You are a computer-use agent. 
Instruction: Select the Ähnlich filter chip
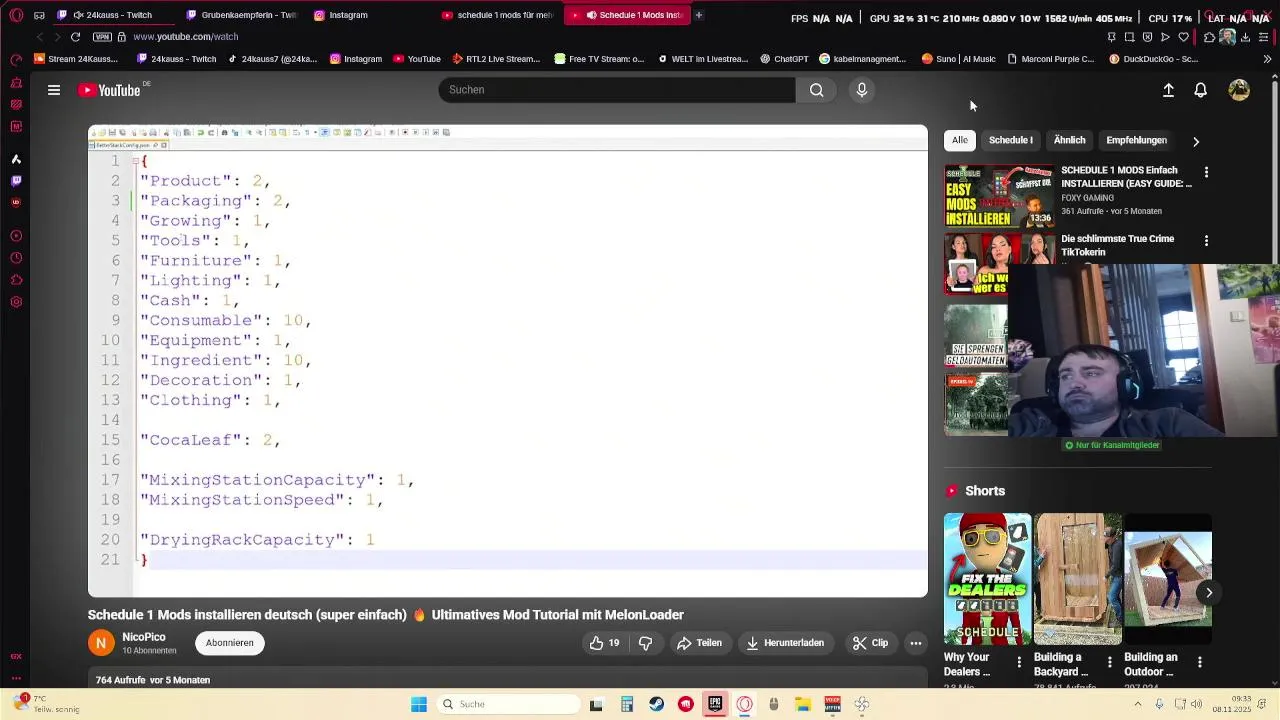1069,140
